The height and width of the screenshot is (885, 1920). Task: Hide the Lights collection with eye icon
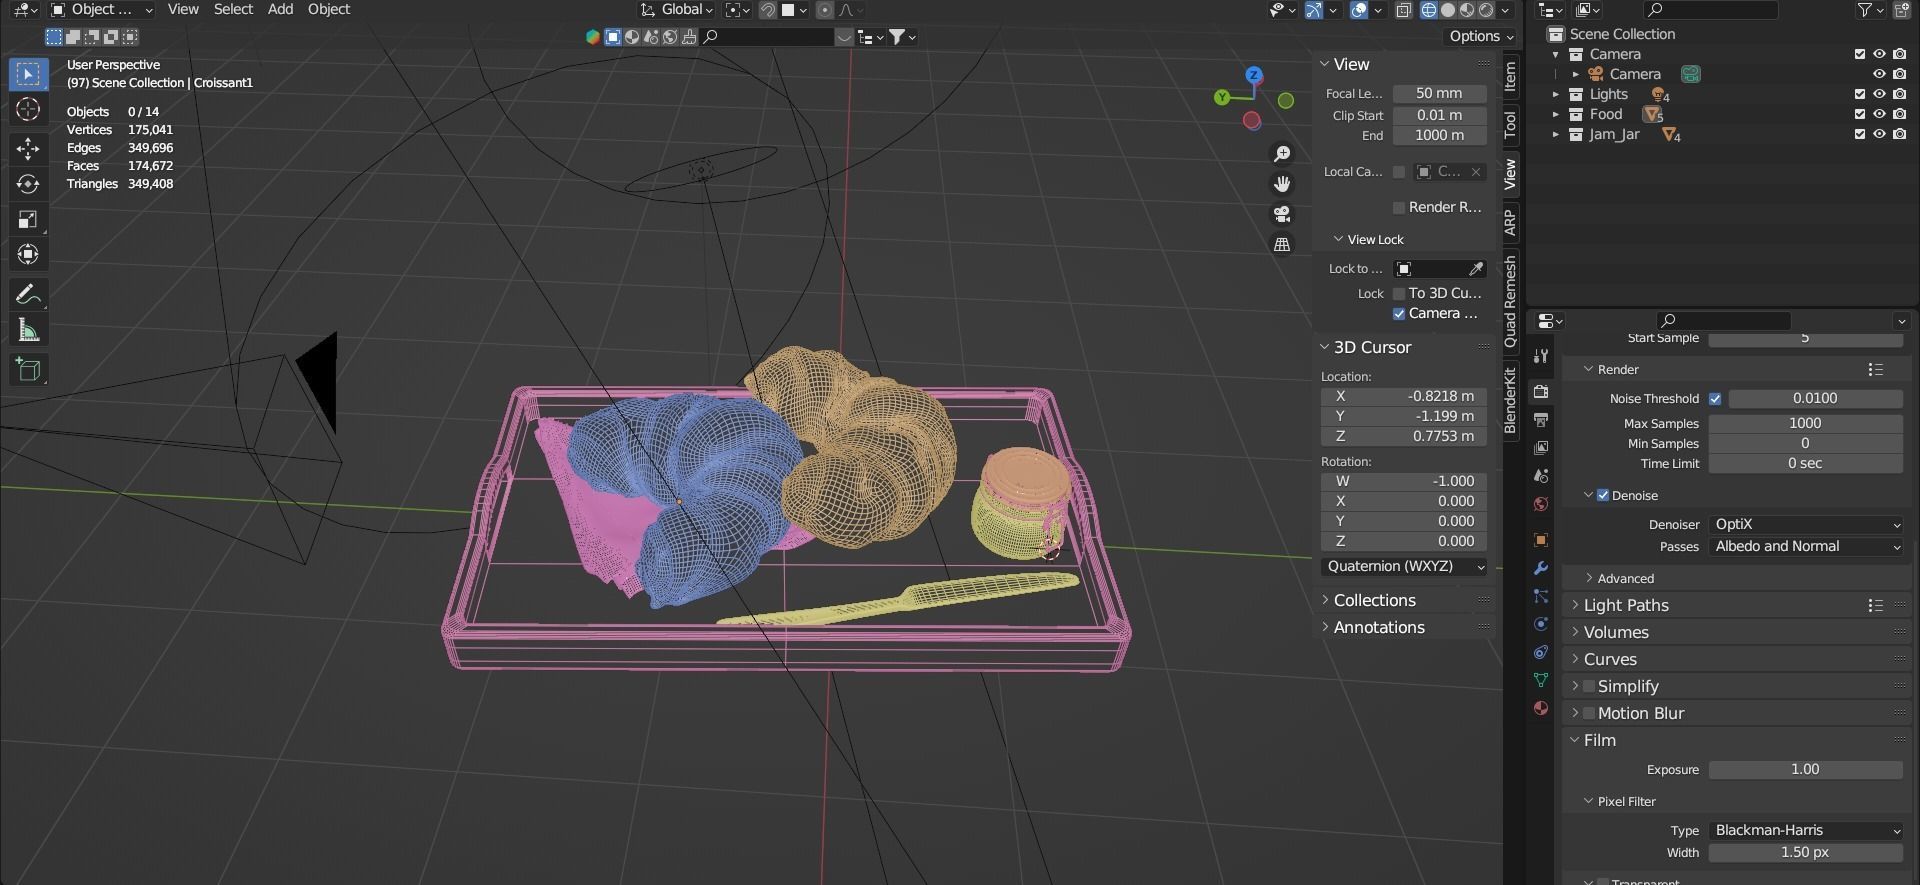(x=1880, y=94)
